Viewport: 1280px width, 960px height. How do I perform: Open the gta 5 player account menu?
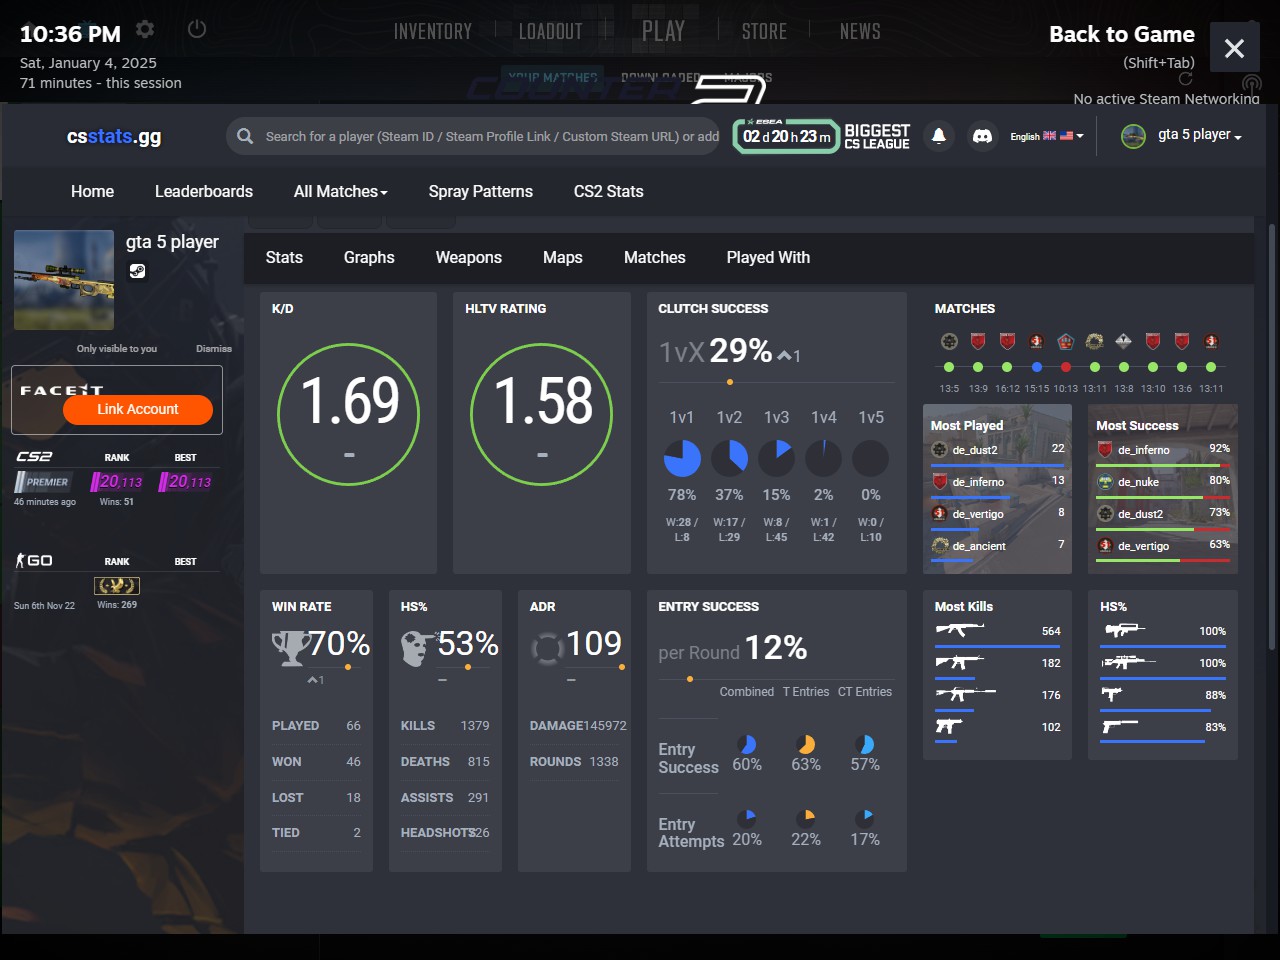click(1181, 135)
